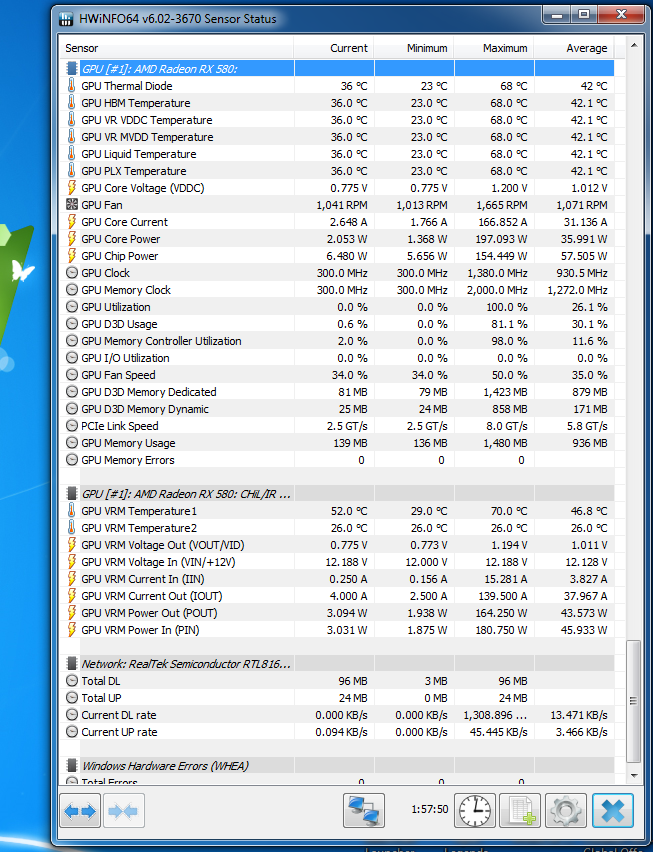Select the Total UP row label
653x852 pixels.
pos(101,698)
